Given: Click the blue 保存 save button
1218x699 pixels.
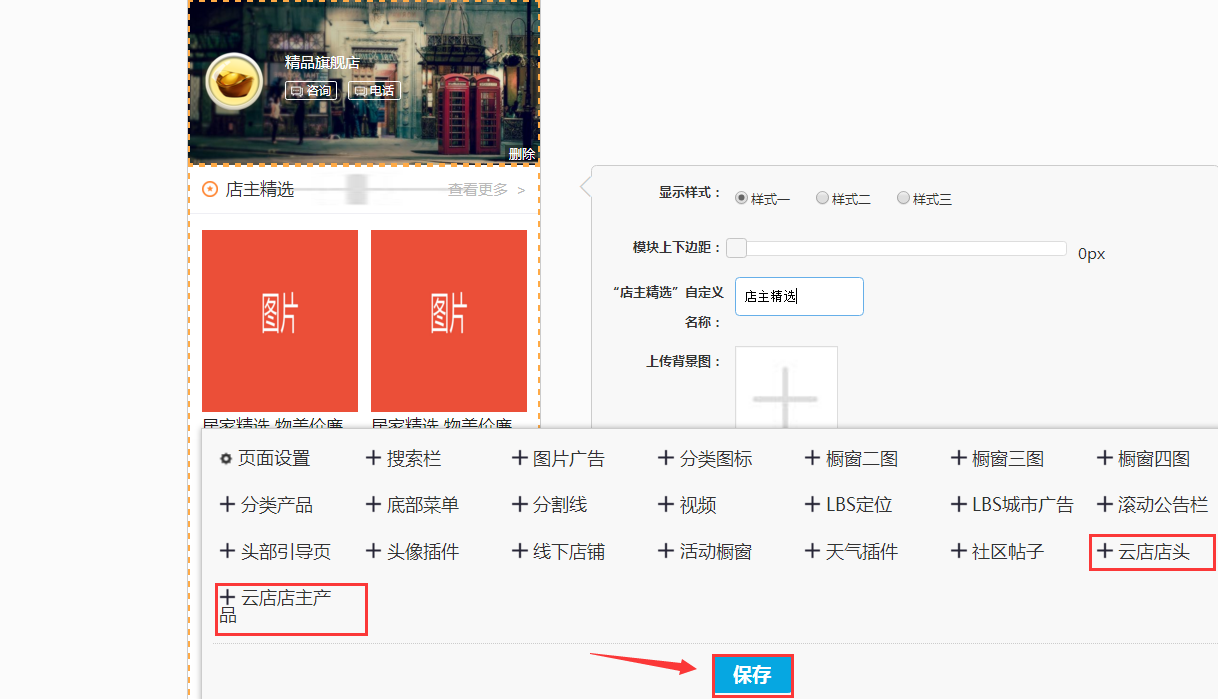Looking at the screenshot, I should pyautogui.click(x=752, y=676).
